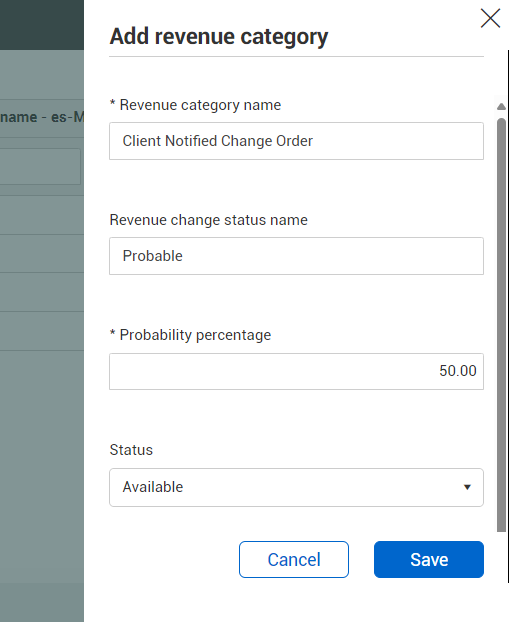
Task: Click the 'Add revenue category' heading
Action: click(219, 36)
